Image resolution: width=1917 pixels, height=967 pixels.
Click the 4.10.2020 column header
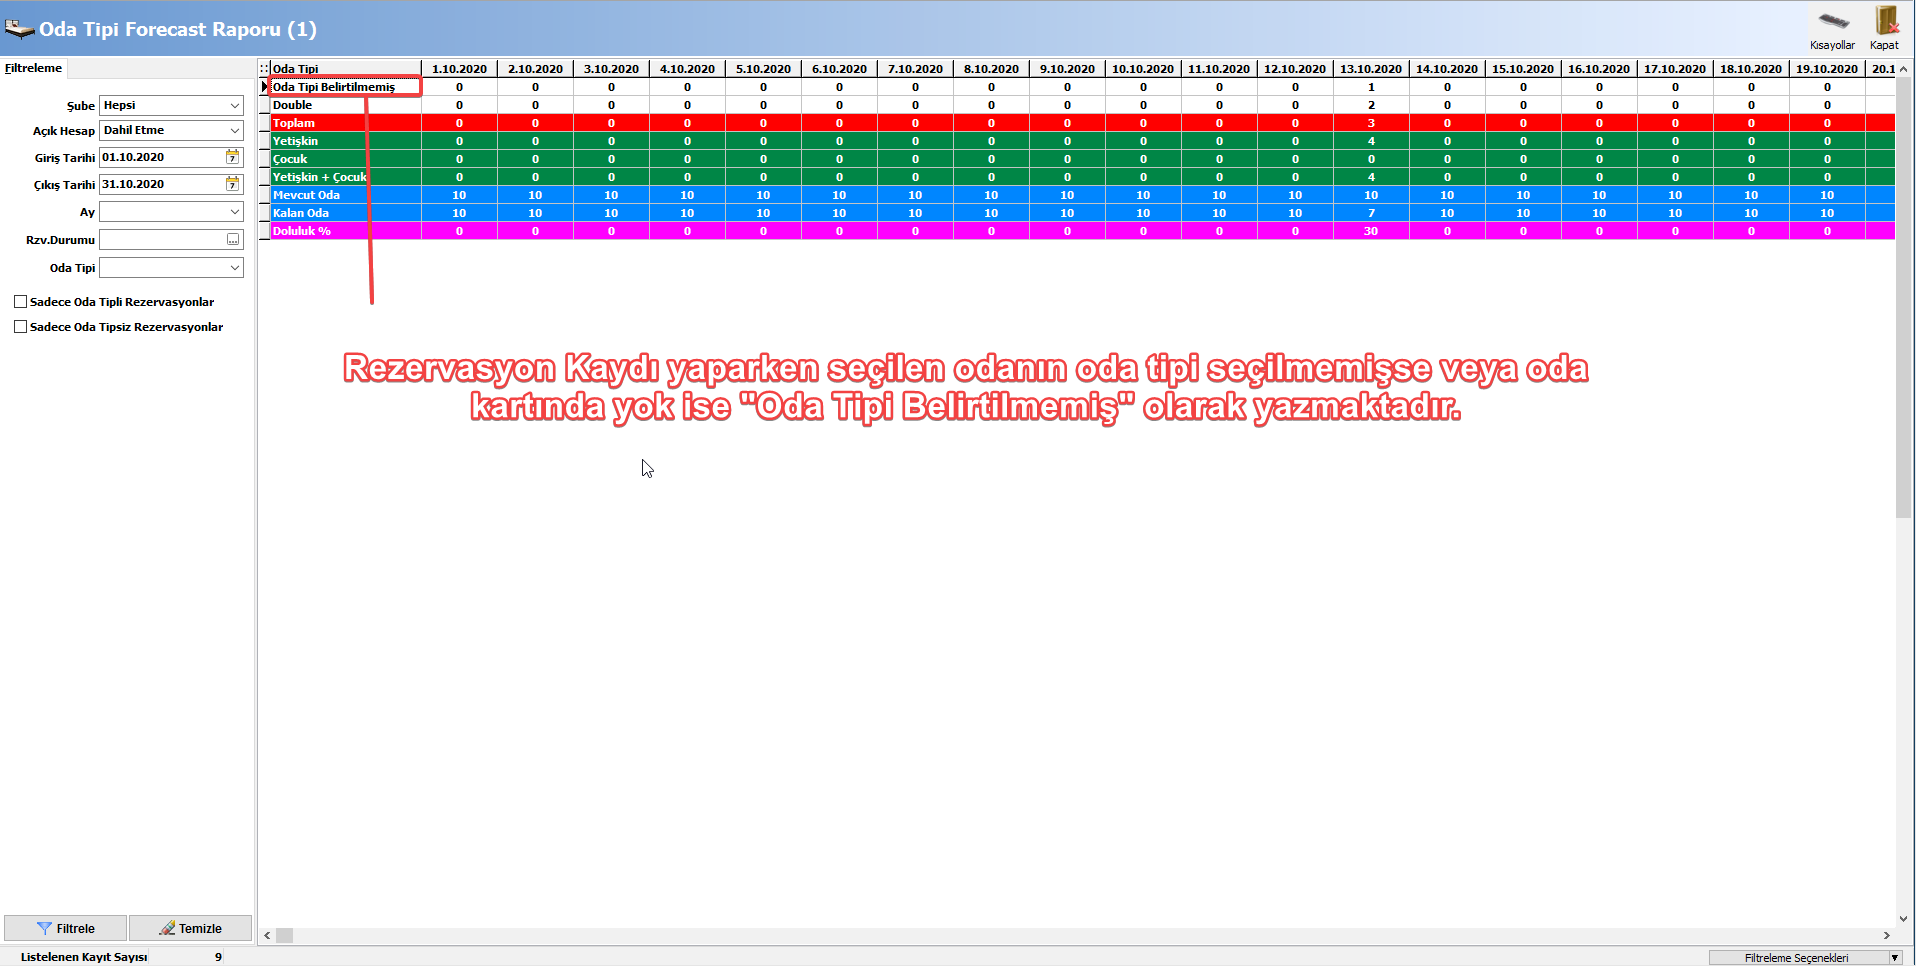tap(687, 69)
